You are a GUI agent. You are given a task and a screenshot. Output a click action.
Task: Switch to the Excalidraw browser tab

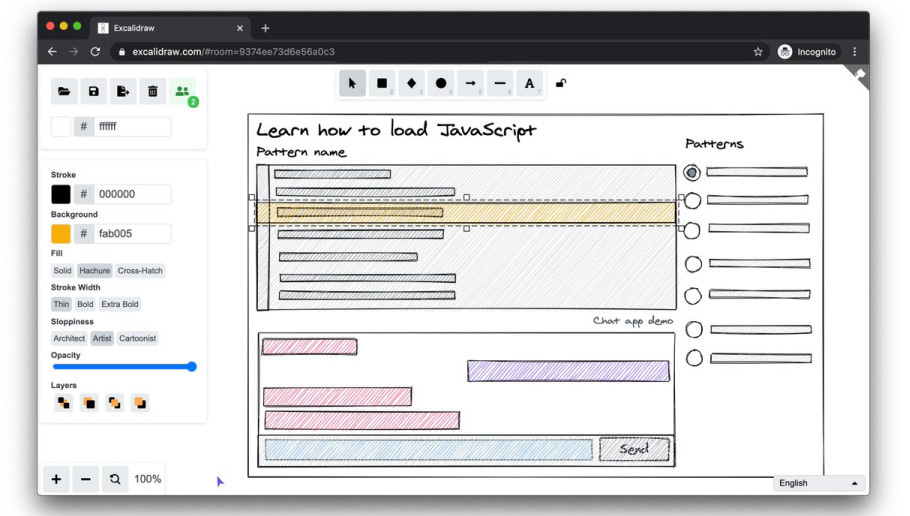(171, 28)
